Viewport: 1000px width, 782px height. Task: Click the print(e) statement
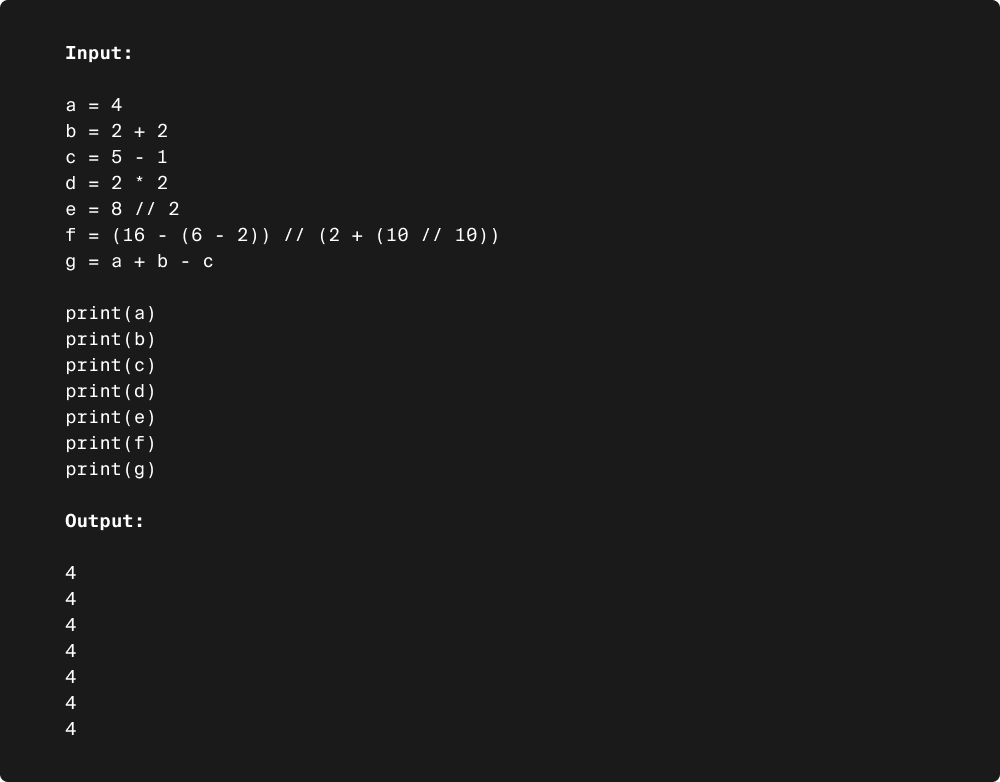110,417
